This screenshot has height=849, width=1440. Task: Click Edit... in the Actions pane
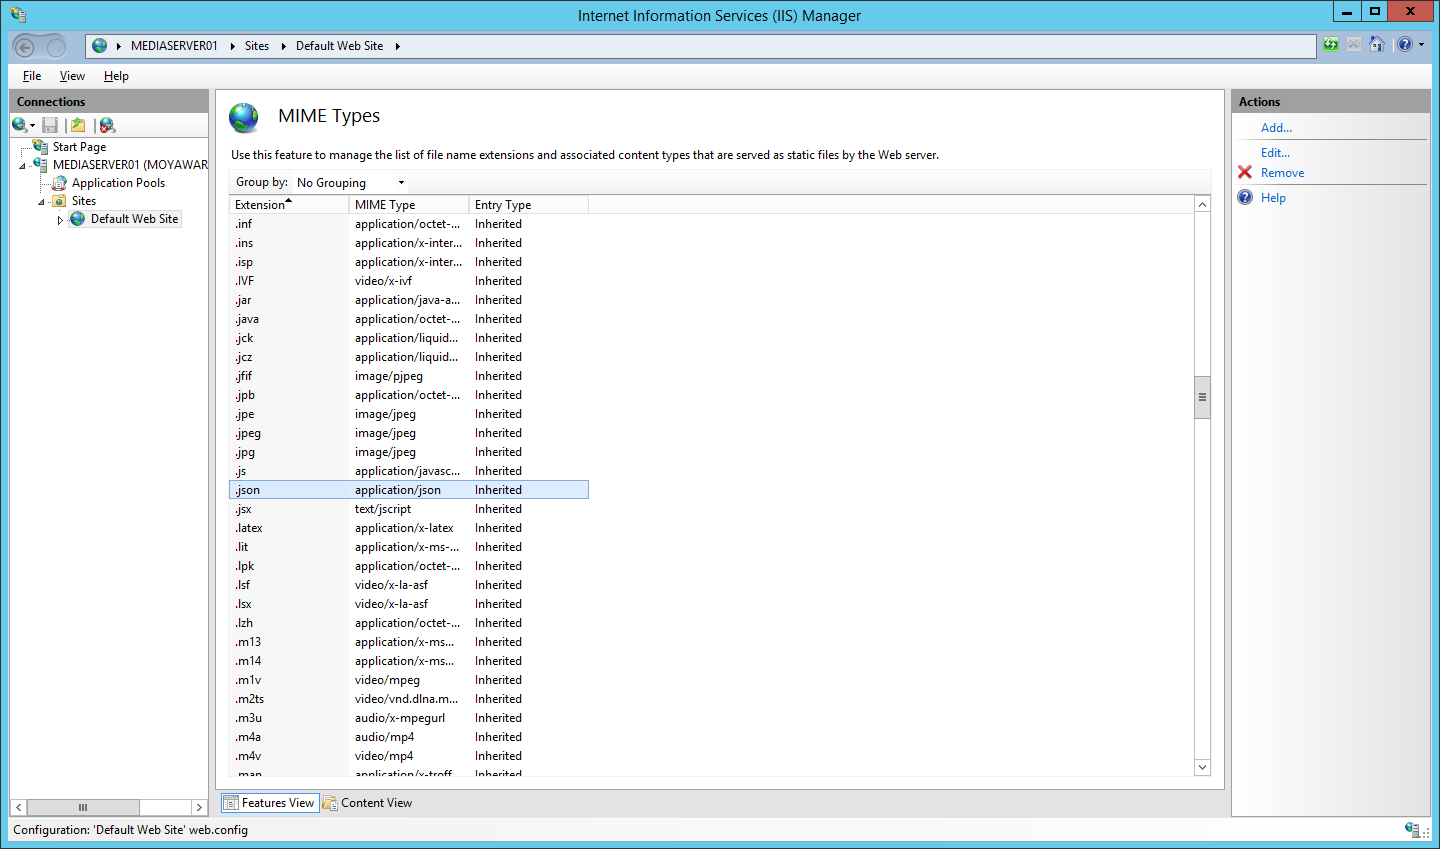pos(1274,151)
